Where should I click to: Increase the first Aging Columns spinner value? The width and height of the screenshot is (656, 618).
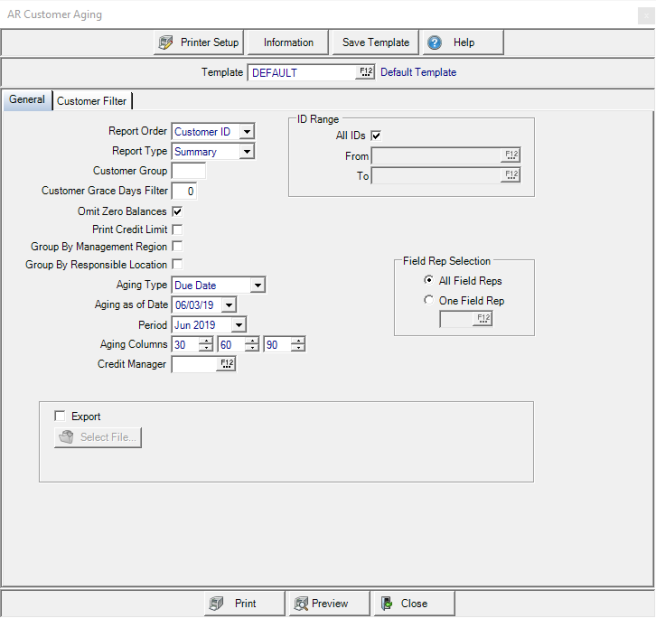coord(206,341)
